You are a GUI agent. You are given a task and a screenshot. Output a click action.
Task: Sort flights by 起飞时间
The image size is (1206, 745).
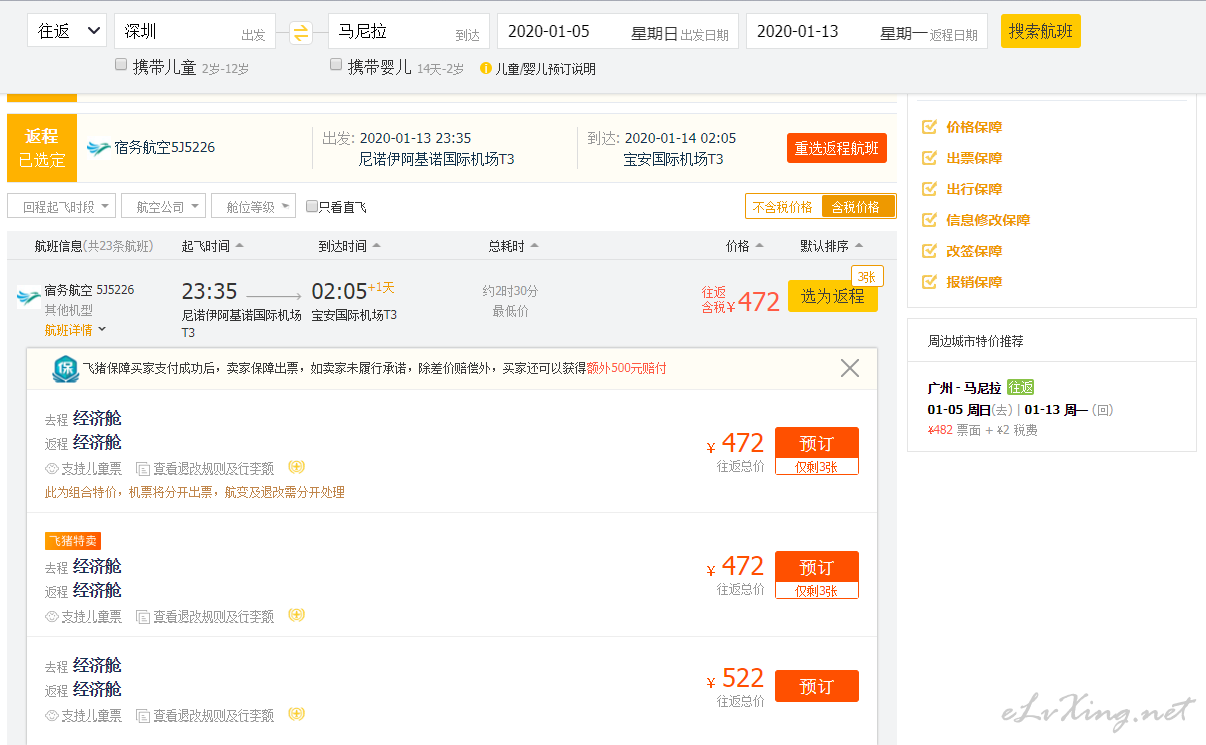(x=212, y=246)
